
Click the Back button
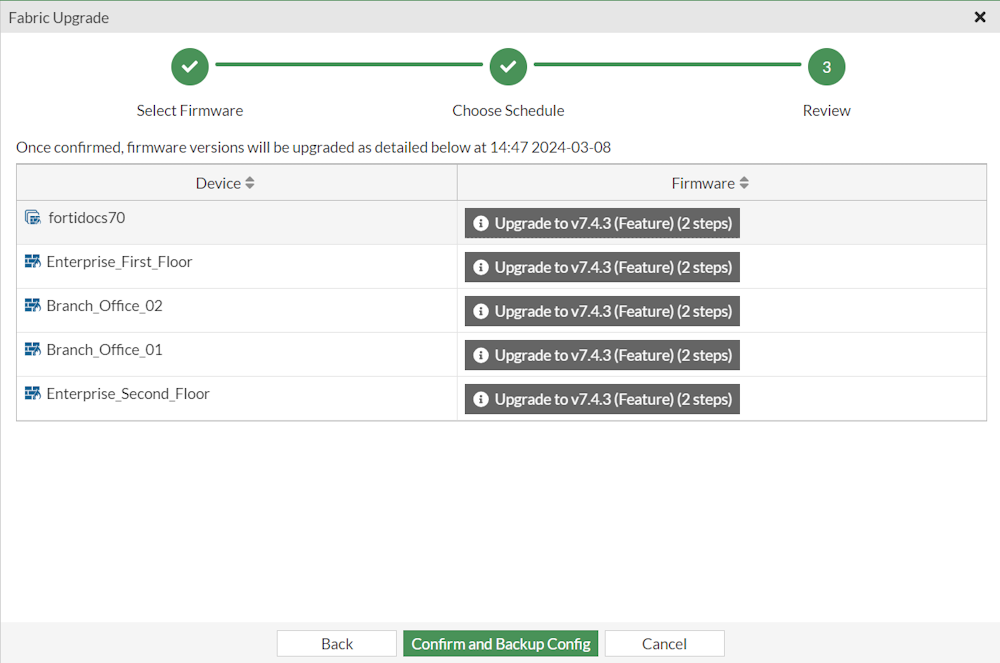[336, 643]
